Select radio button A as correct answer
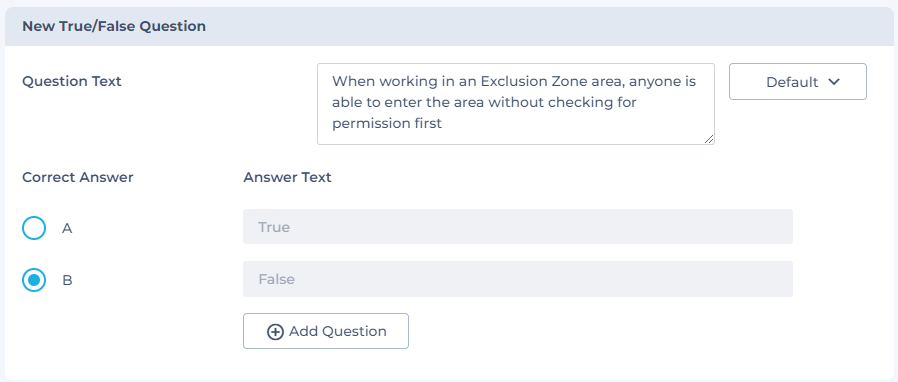The image size is (898, 382). 34,228
